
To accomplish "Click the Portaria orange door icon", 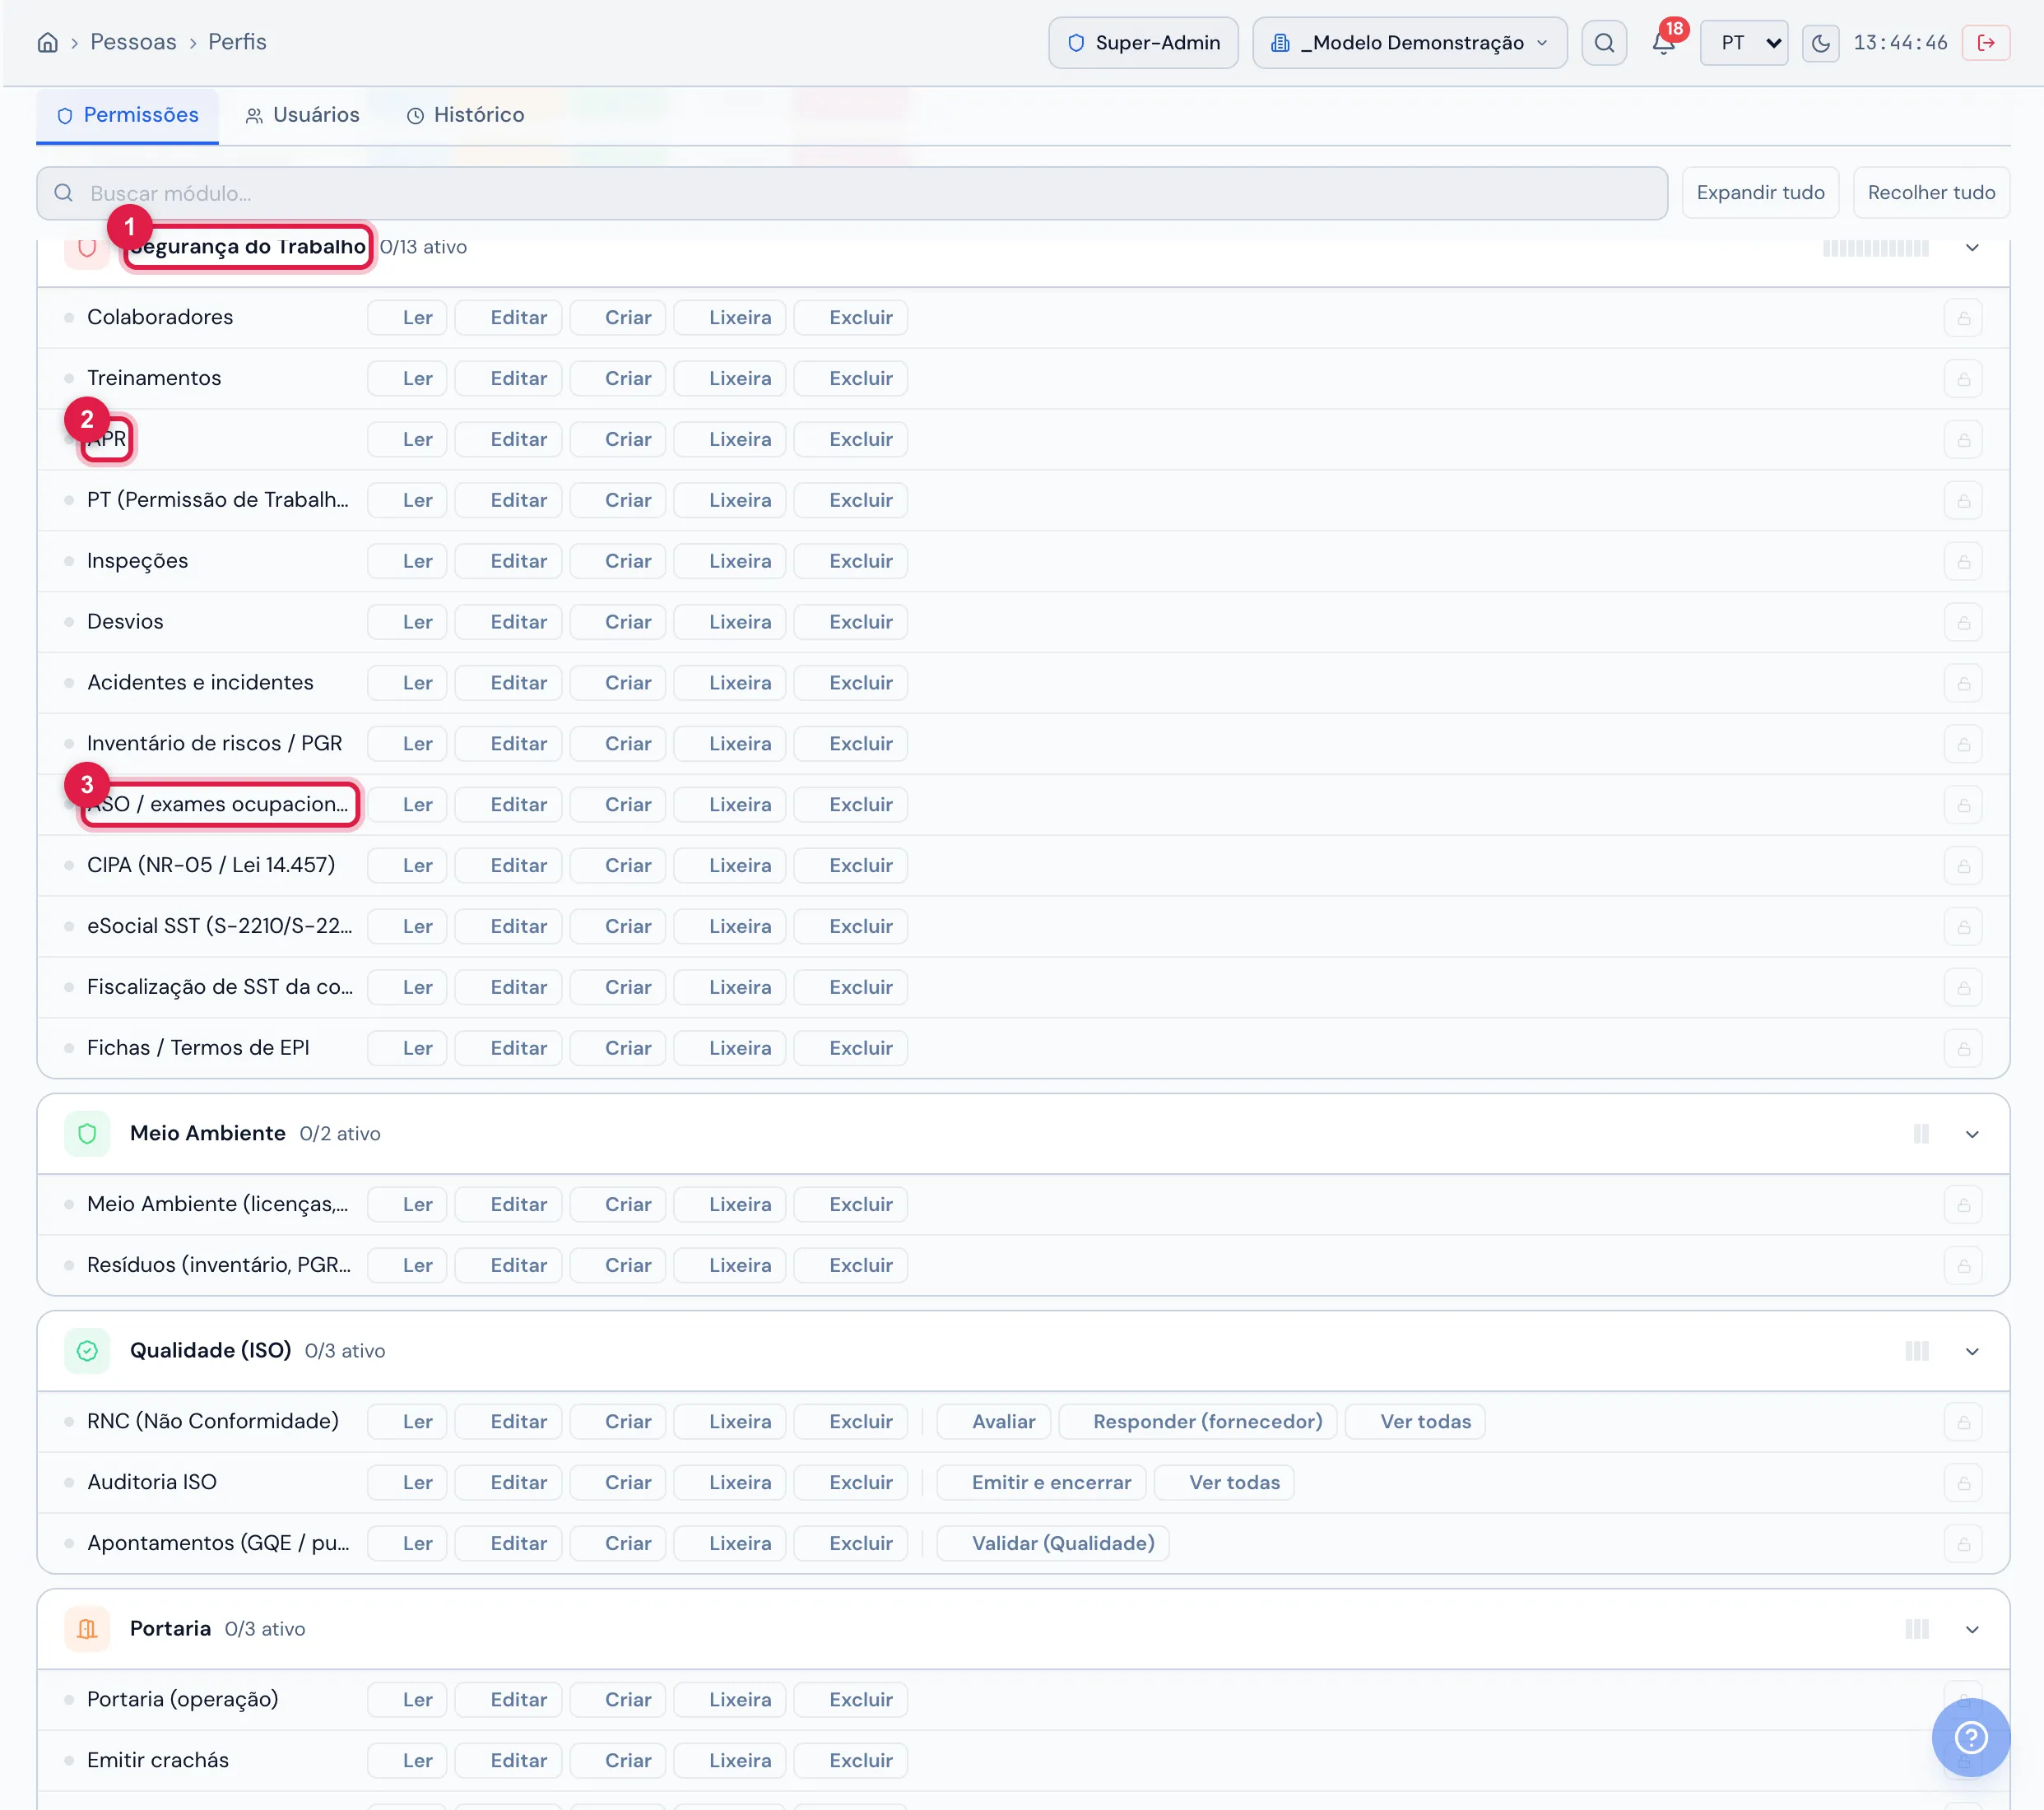I will coord(87,1629).
